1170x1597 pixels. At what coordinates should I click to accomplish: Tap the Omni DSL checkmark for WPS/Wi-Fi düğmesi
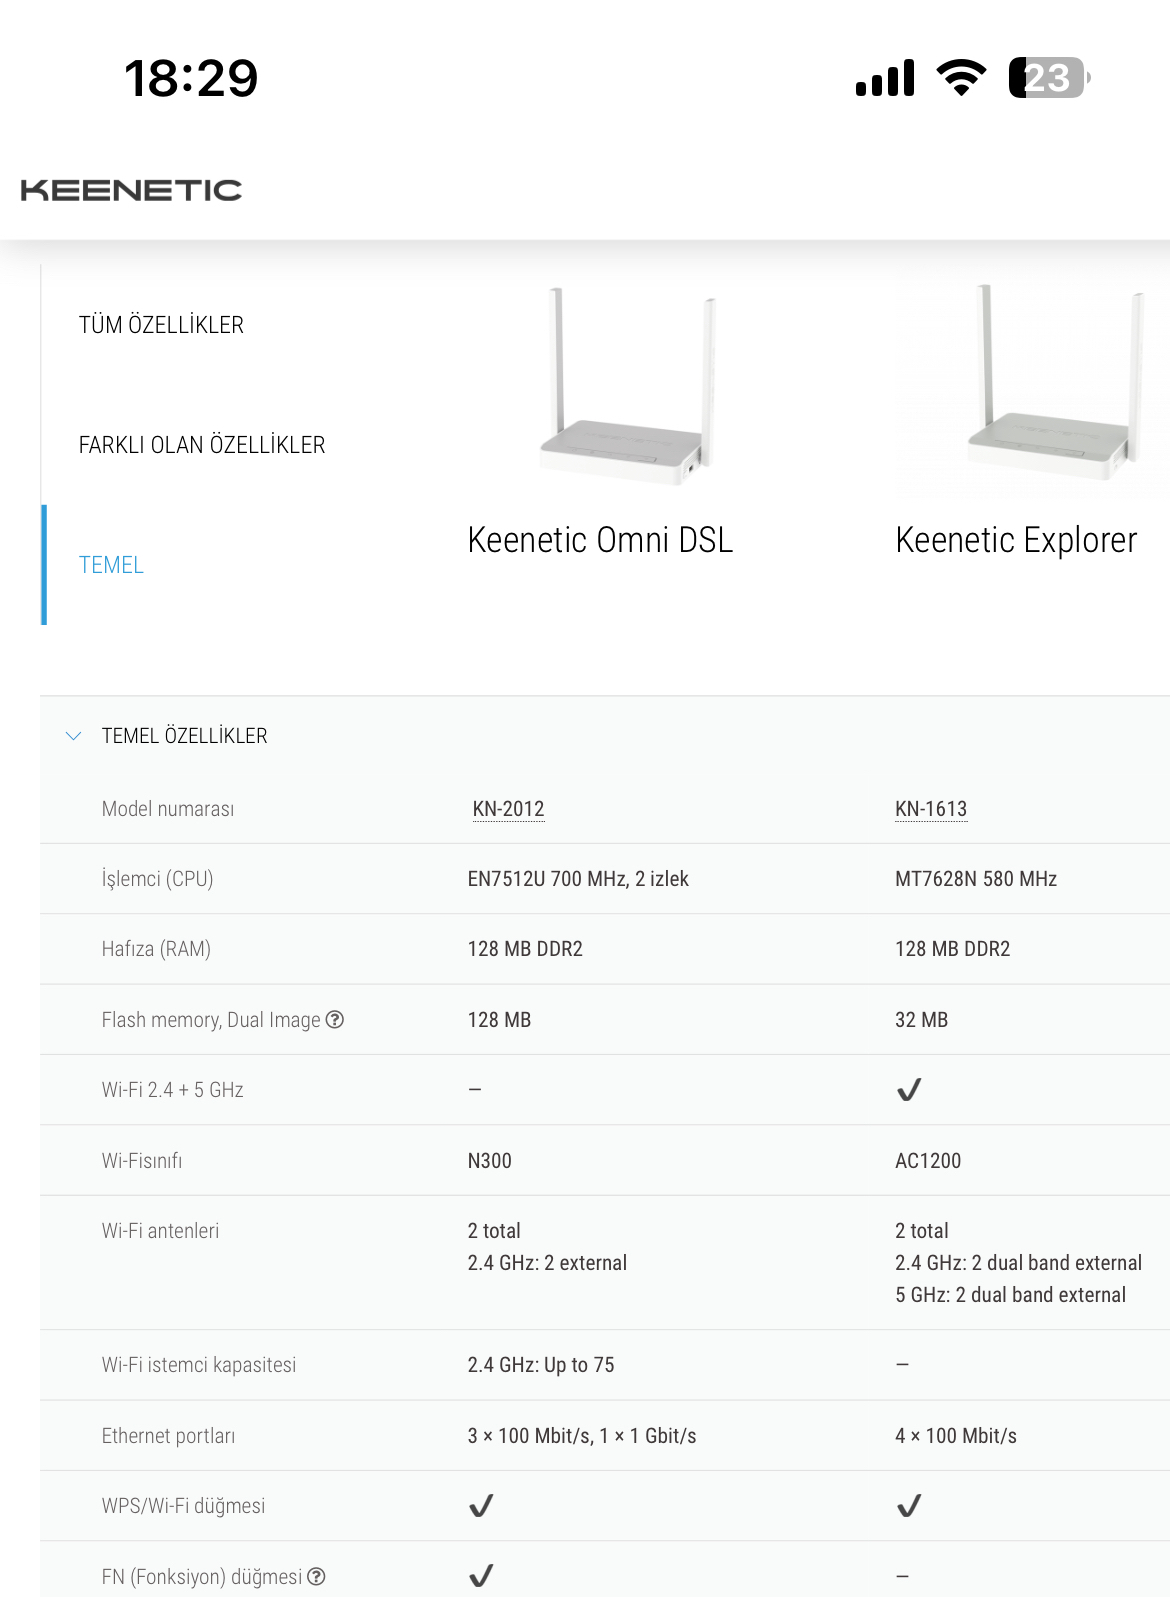coord(481,1506)
